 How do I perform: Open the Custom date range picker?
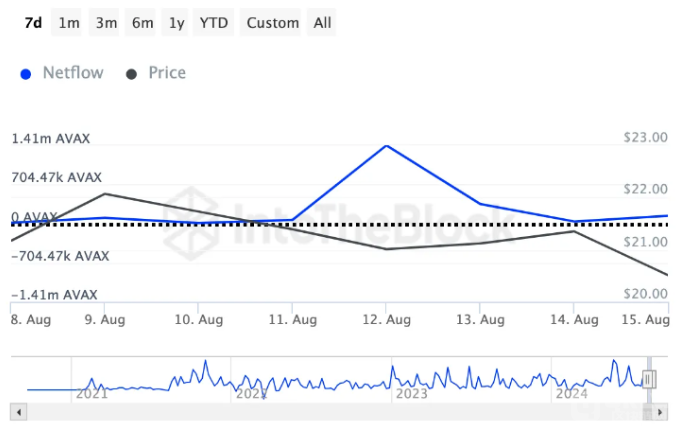pyautogui.click(x=272, y=23)
